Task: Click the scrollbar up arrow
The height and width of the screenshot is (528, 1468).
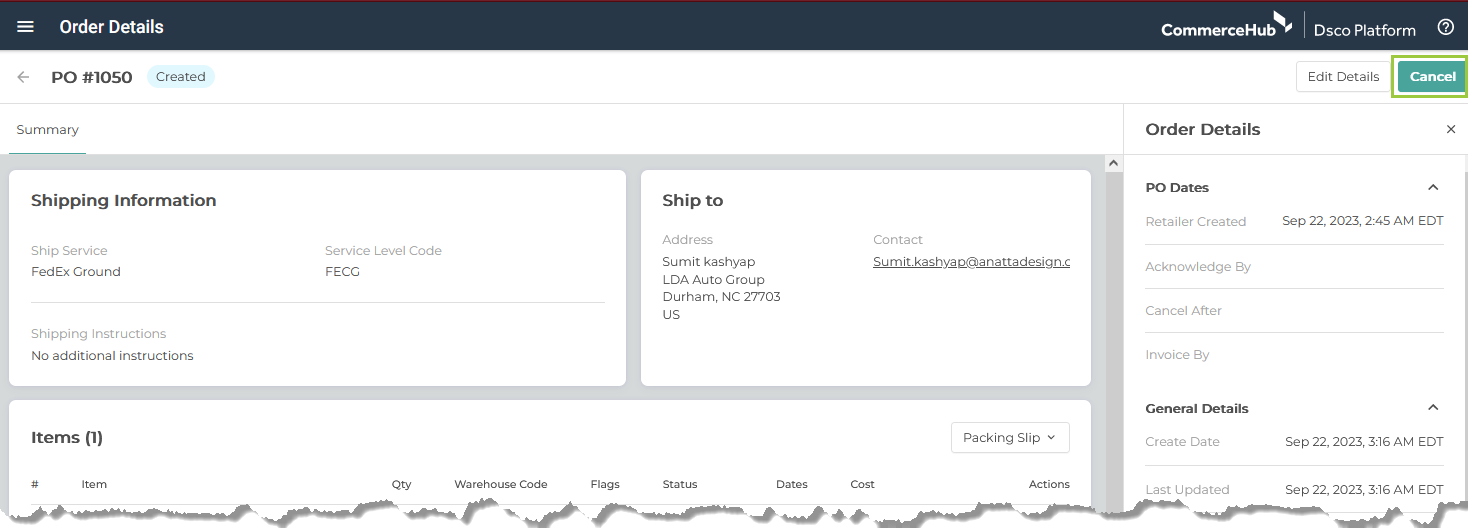Action: pos(1113,163)
